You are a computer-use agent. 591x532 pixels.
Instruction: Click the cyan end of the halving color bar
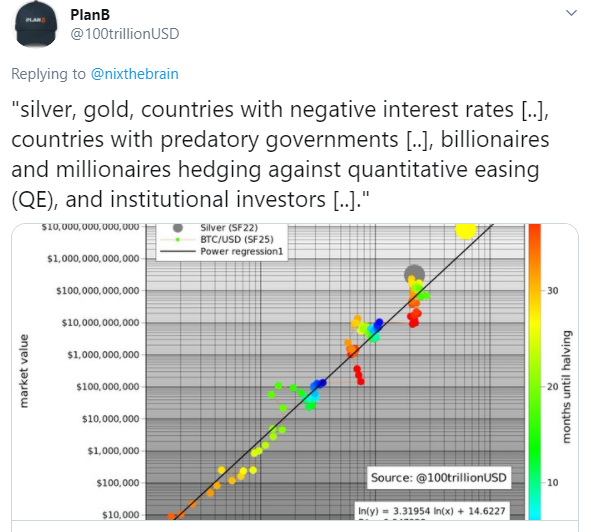point(534,513)
